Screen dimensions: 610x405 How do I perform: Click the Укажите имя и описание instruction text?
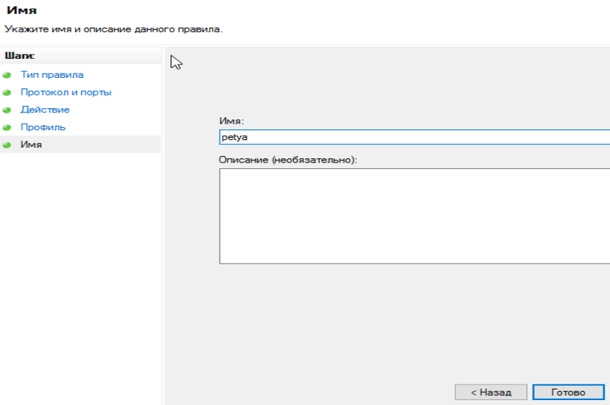(x=113, y=29)
